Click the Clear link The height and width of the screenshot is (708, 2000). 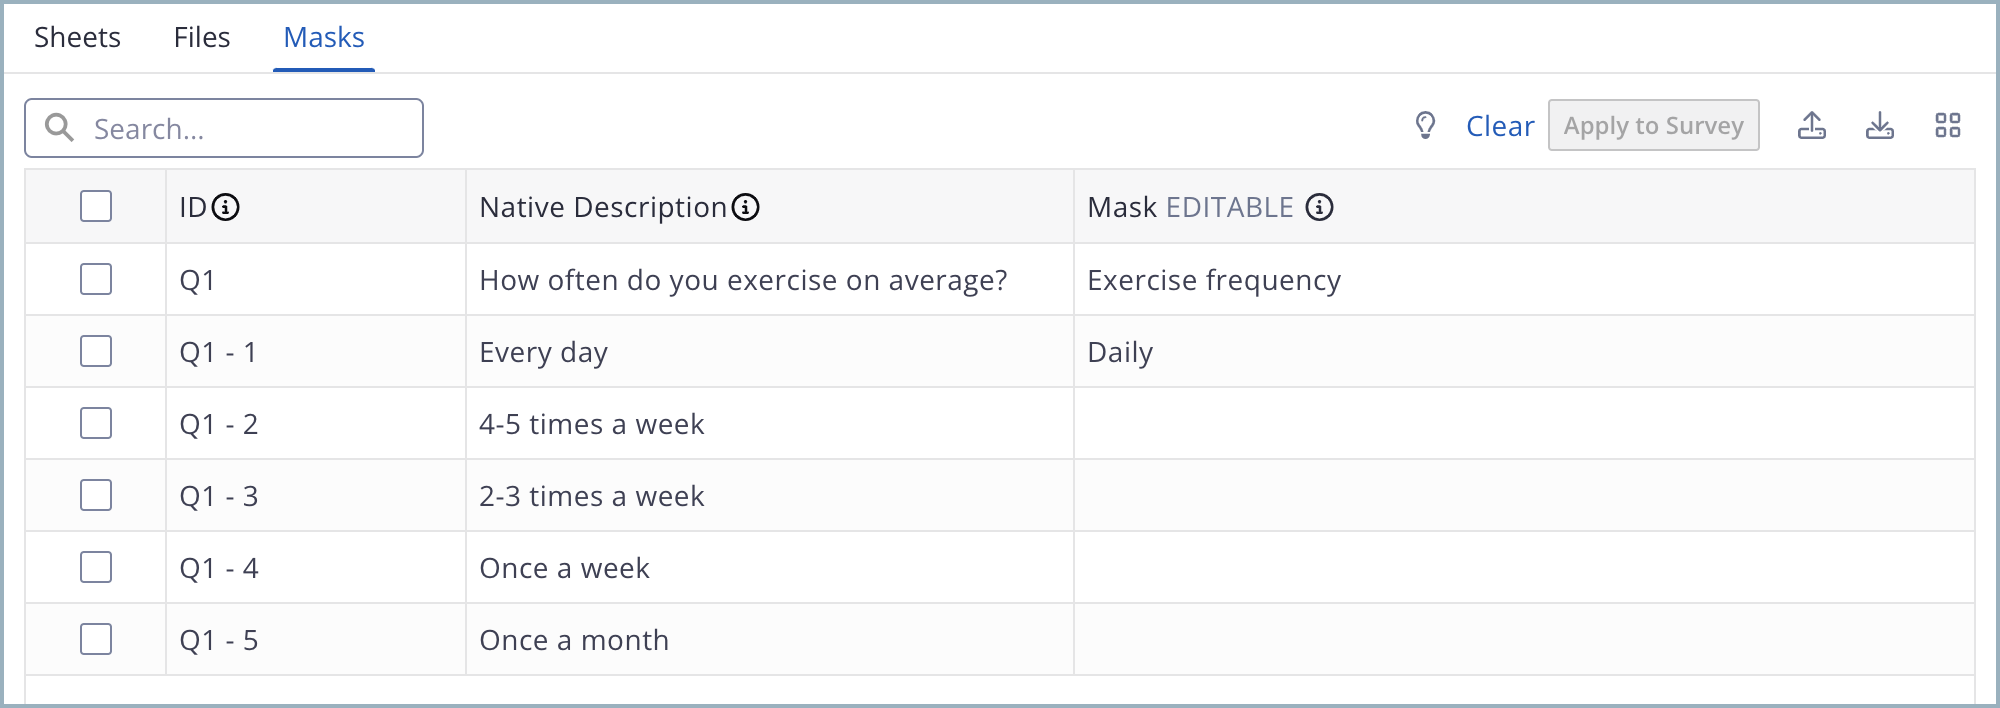(1500, 126)
